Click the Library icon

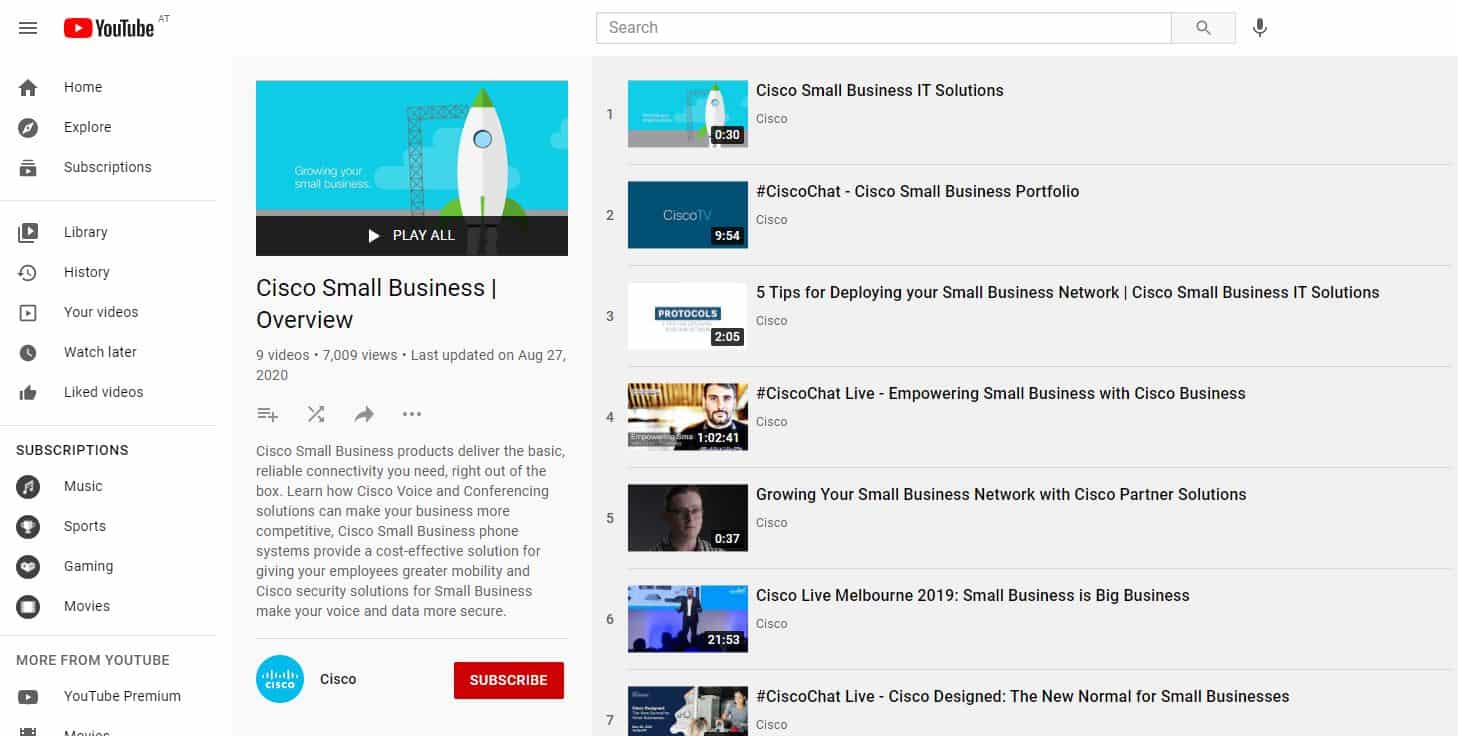click(x=28, y=232)
